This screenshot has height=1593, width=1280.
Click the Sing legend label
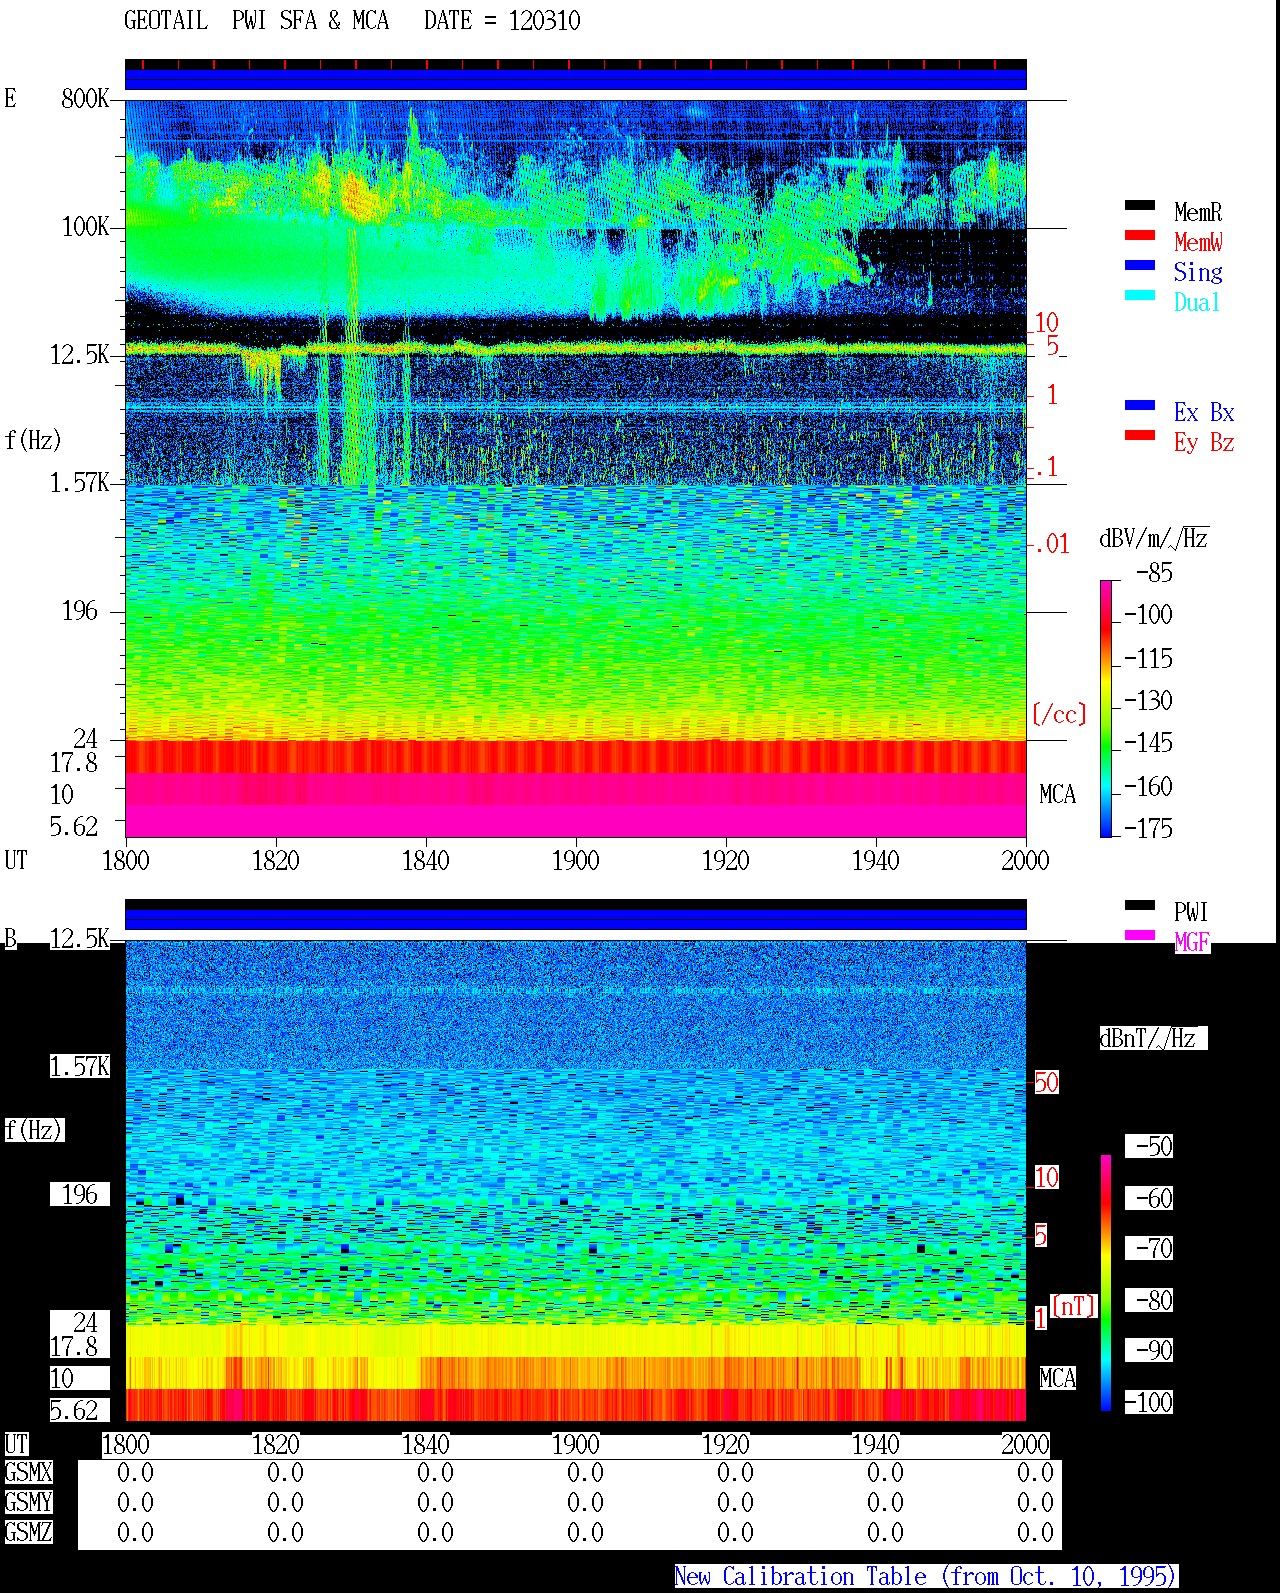click(x=1198, y=272)
